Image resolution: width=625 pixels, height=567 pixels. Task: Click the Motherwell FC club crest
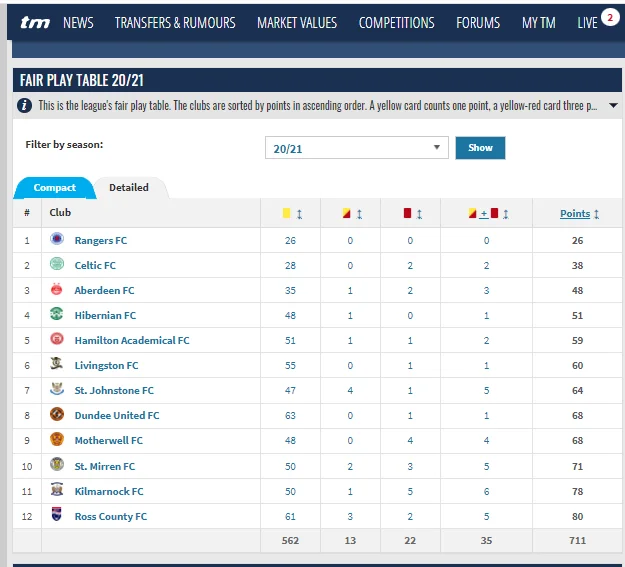coord(57,440)
